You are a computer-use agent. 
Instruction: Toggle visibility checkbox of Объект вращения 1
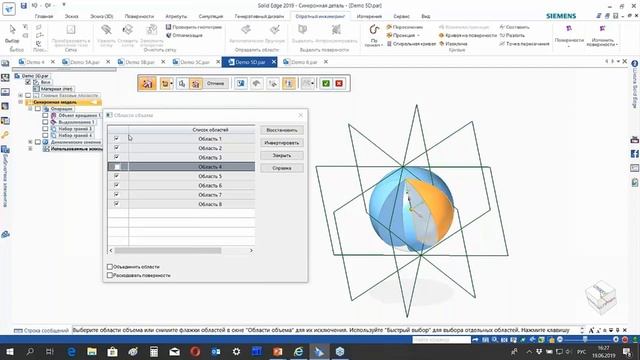pyautogui.click(x=45, y=116)
